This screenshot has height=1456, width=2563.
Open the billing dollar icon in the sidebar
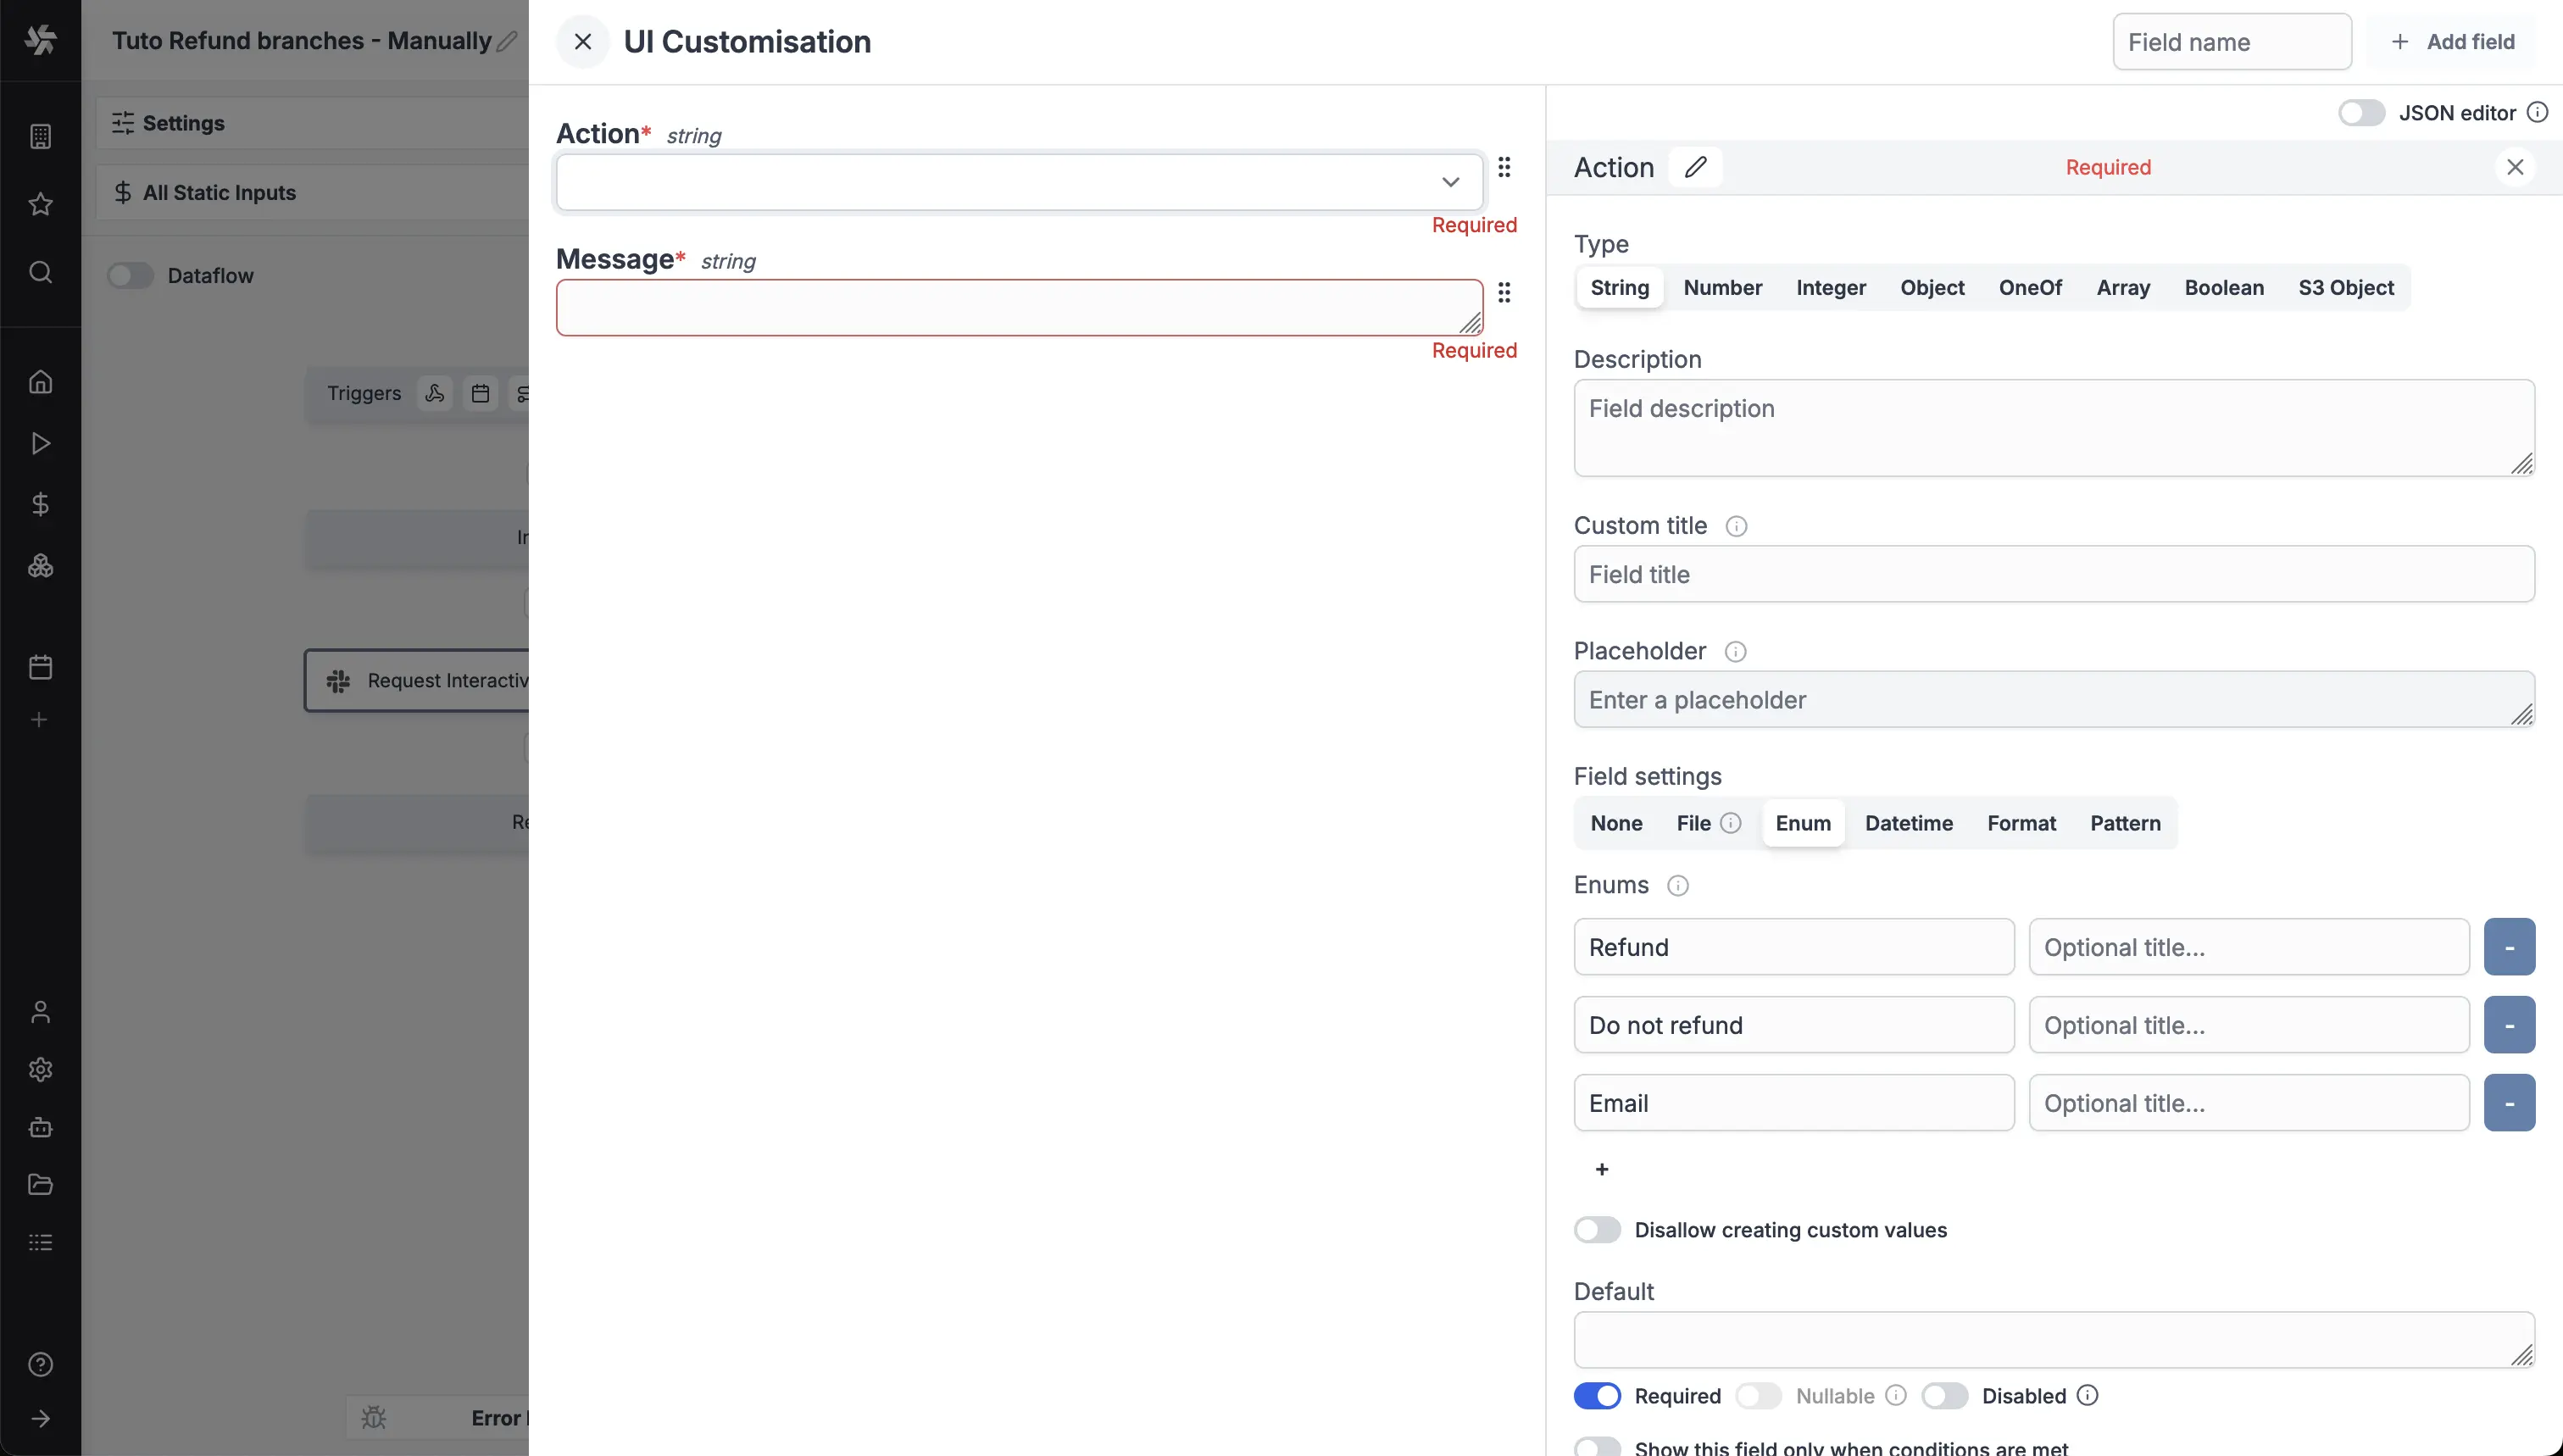[x=40, y=505]
